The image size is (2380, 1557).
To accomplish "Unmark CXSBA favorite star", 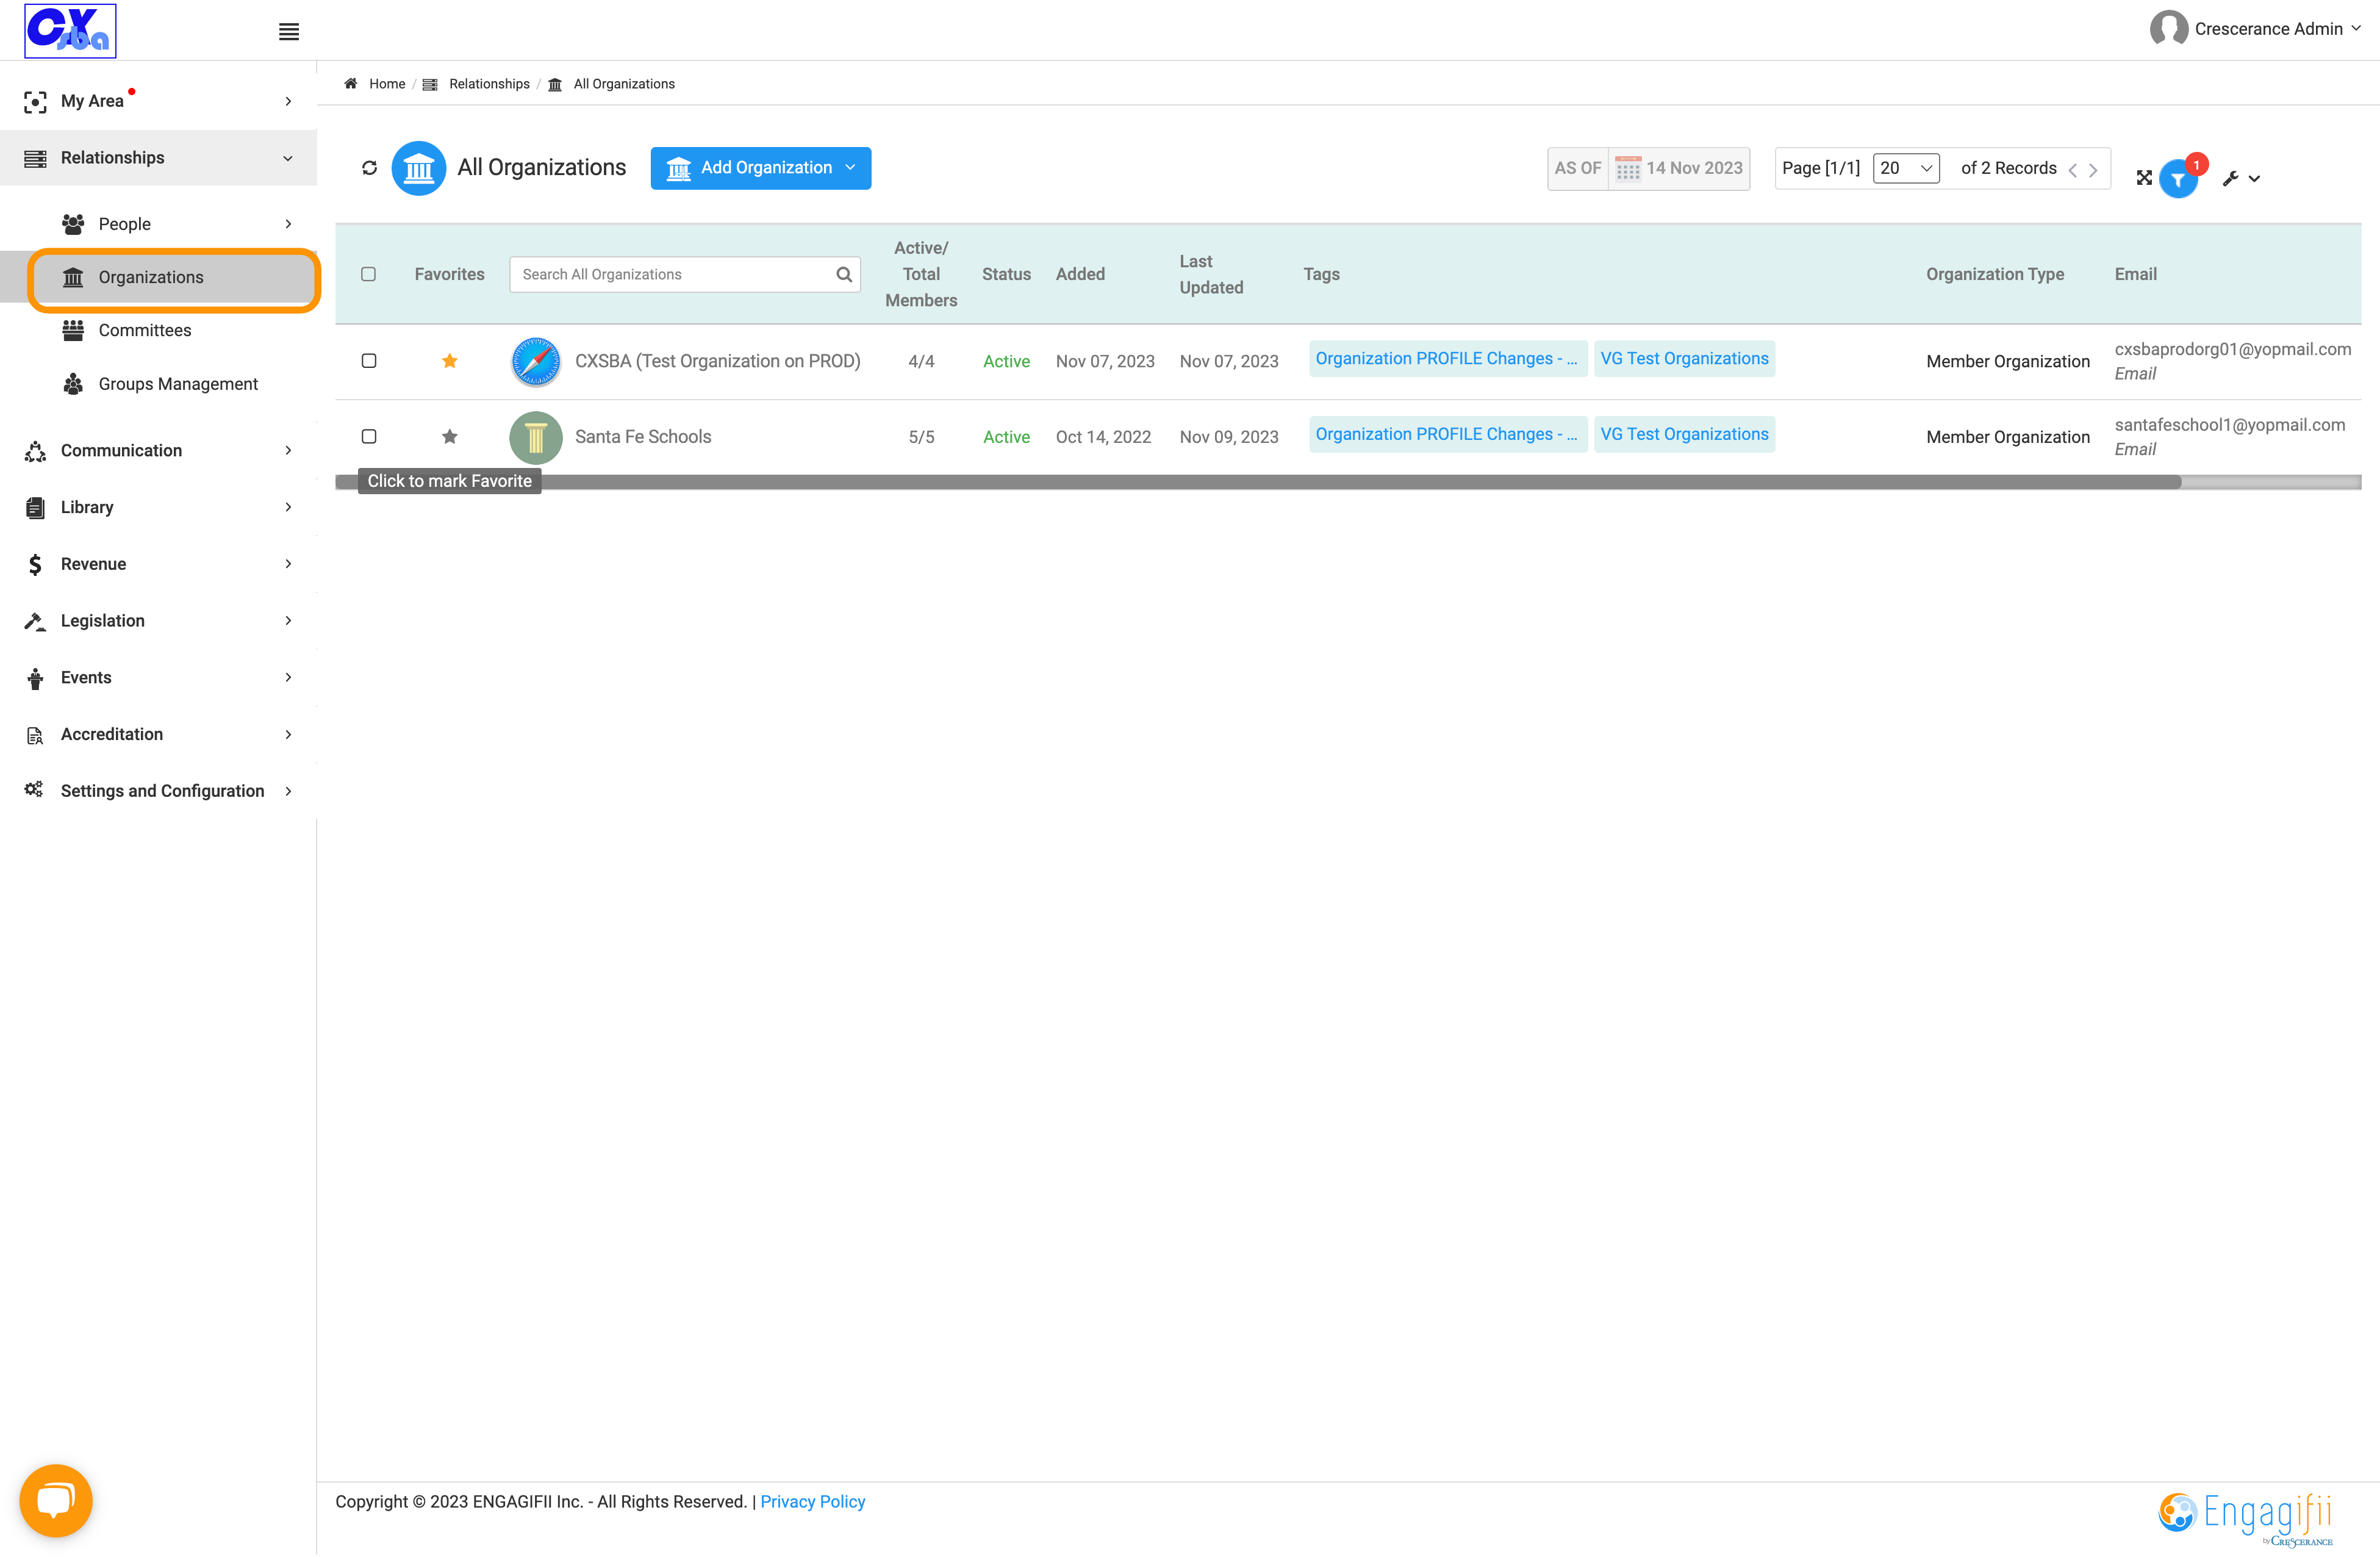I will click(x=450, y=361).
